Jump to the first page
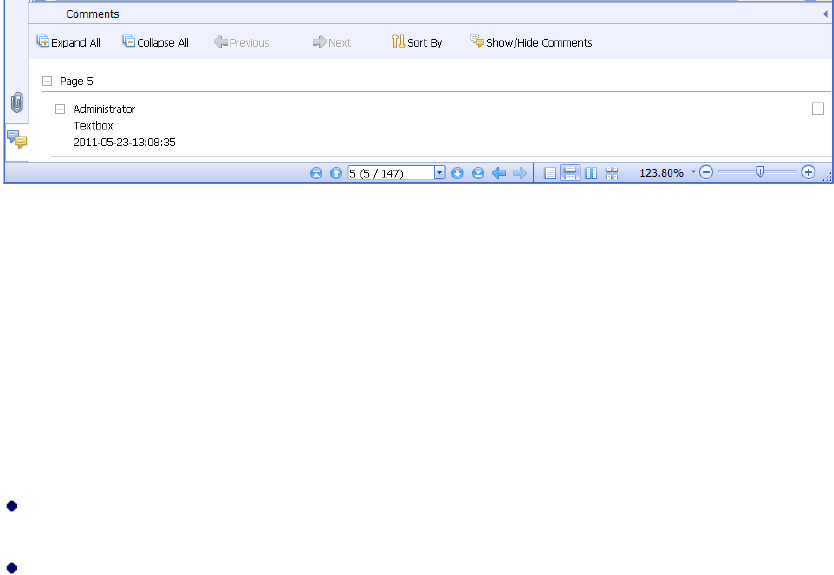Viewport: 834px width, 575px height. [316, 173]
